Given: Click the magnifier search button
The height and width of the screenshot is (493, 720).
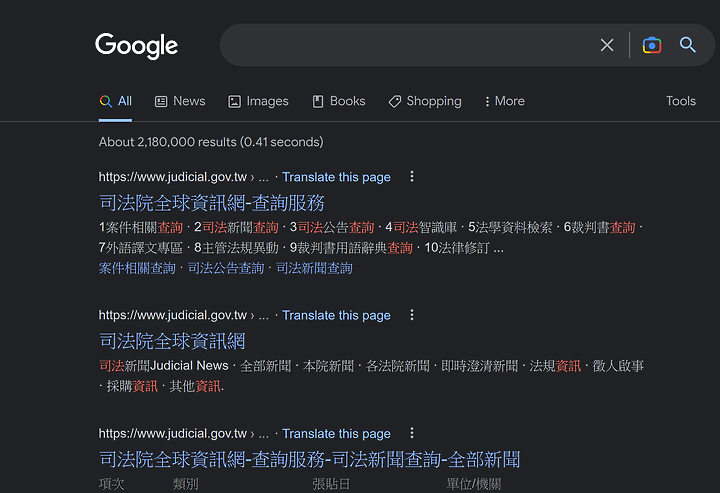Looking at the screenshot, I should pos(687,45).
